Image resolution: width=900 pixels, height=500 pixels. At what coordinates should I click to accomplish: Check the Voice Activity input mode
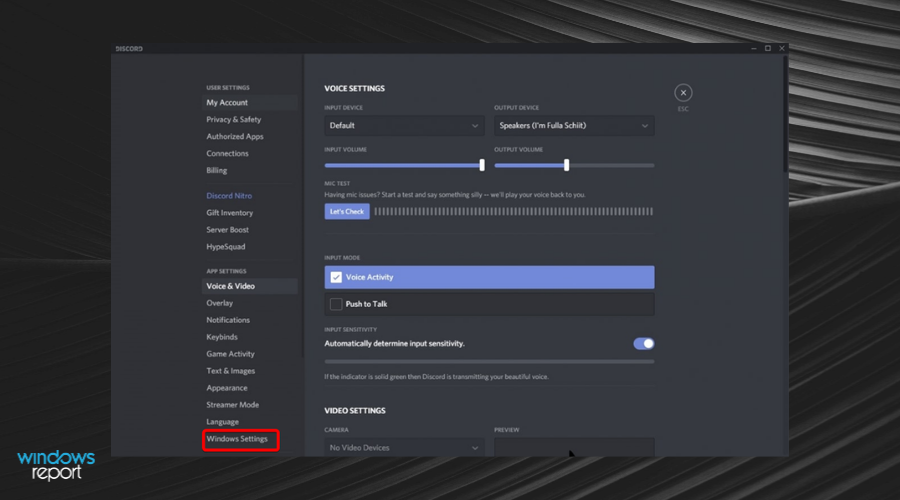(x=336, y=277)
